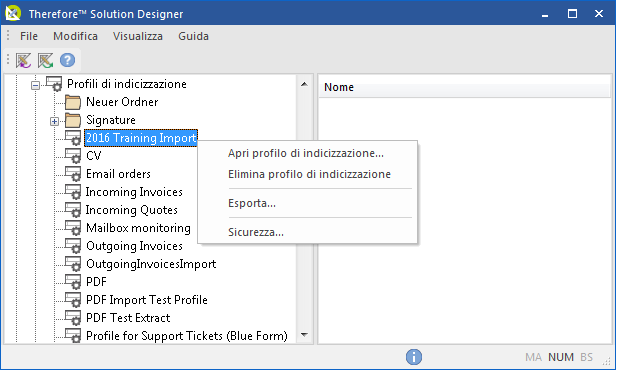This screenshot has width=617, height=371.
Task: Click the tree scrollbar down arrow
Action: click(304, 335)
